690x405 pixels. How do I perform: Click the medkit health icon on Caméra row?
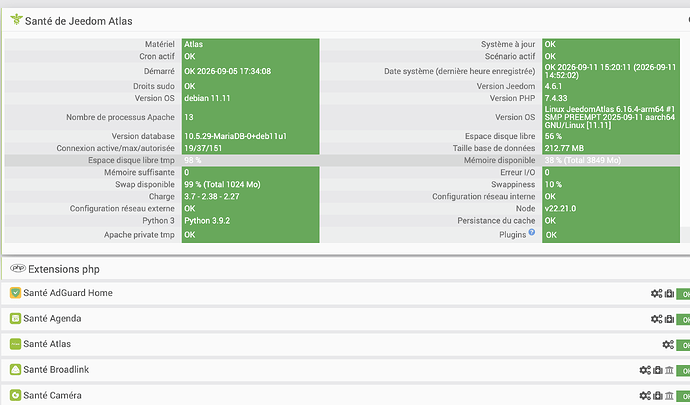click(658, 396)
